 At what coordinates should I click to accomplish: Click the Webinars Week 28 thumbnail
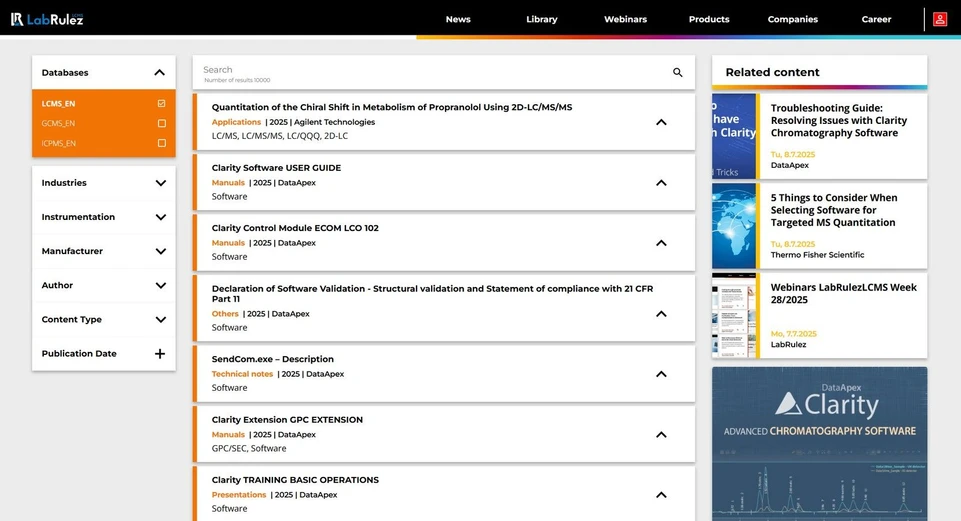735,315
